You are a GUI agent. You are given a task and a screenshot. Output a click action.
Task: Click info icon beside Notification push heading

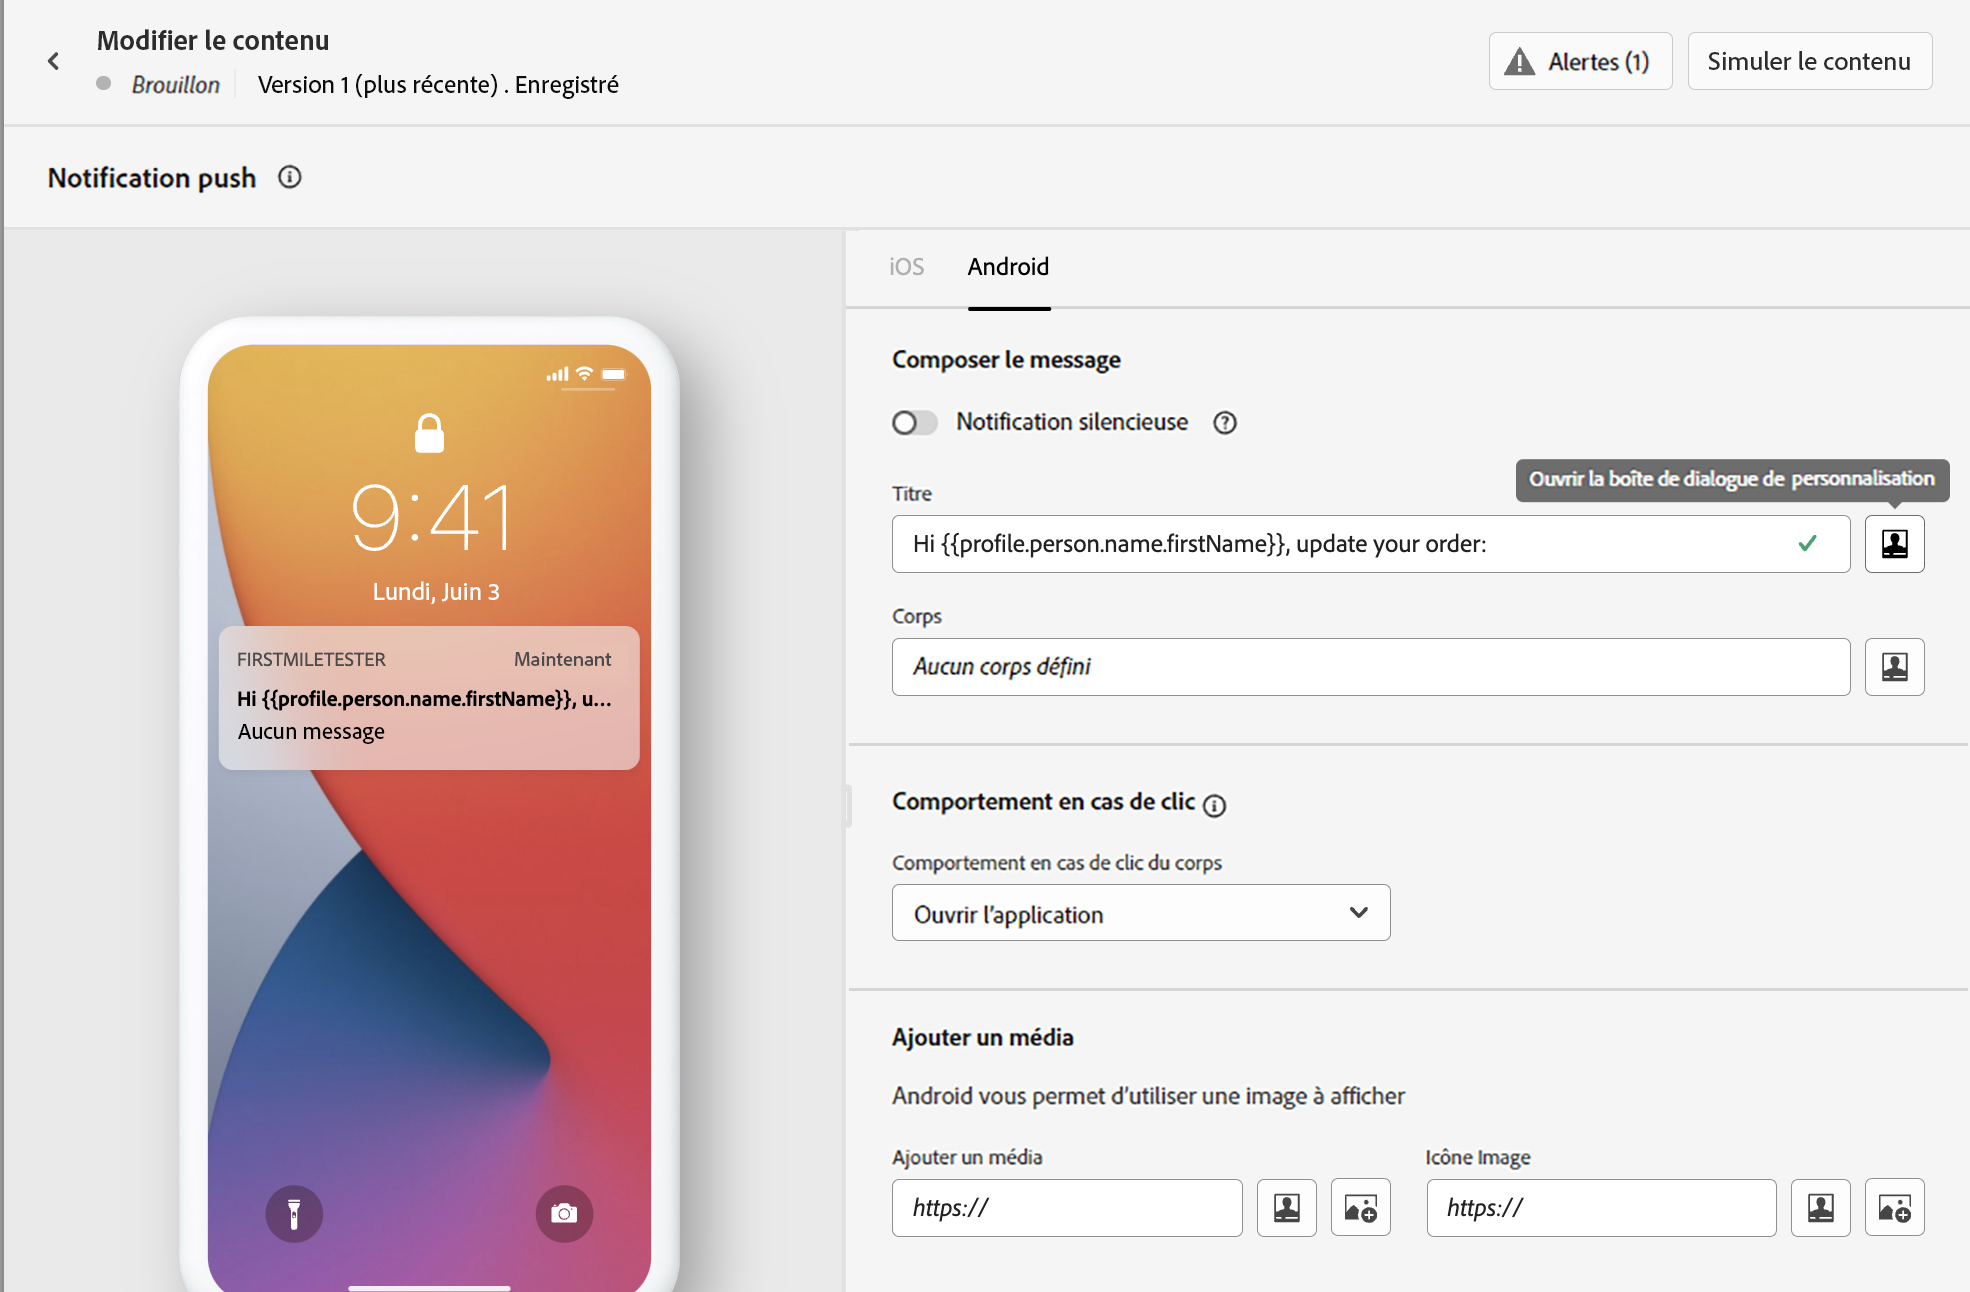(x=290, y=178)
